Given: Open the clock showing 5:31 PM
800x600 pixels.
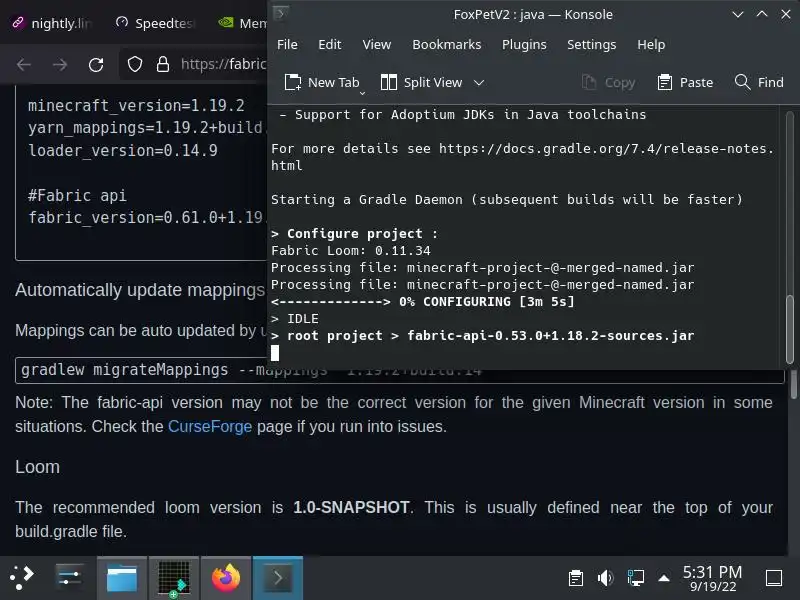Looking at the screenshot, I should (712, 578).
